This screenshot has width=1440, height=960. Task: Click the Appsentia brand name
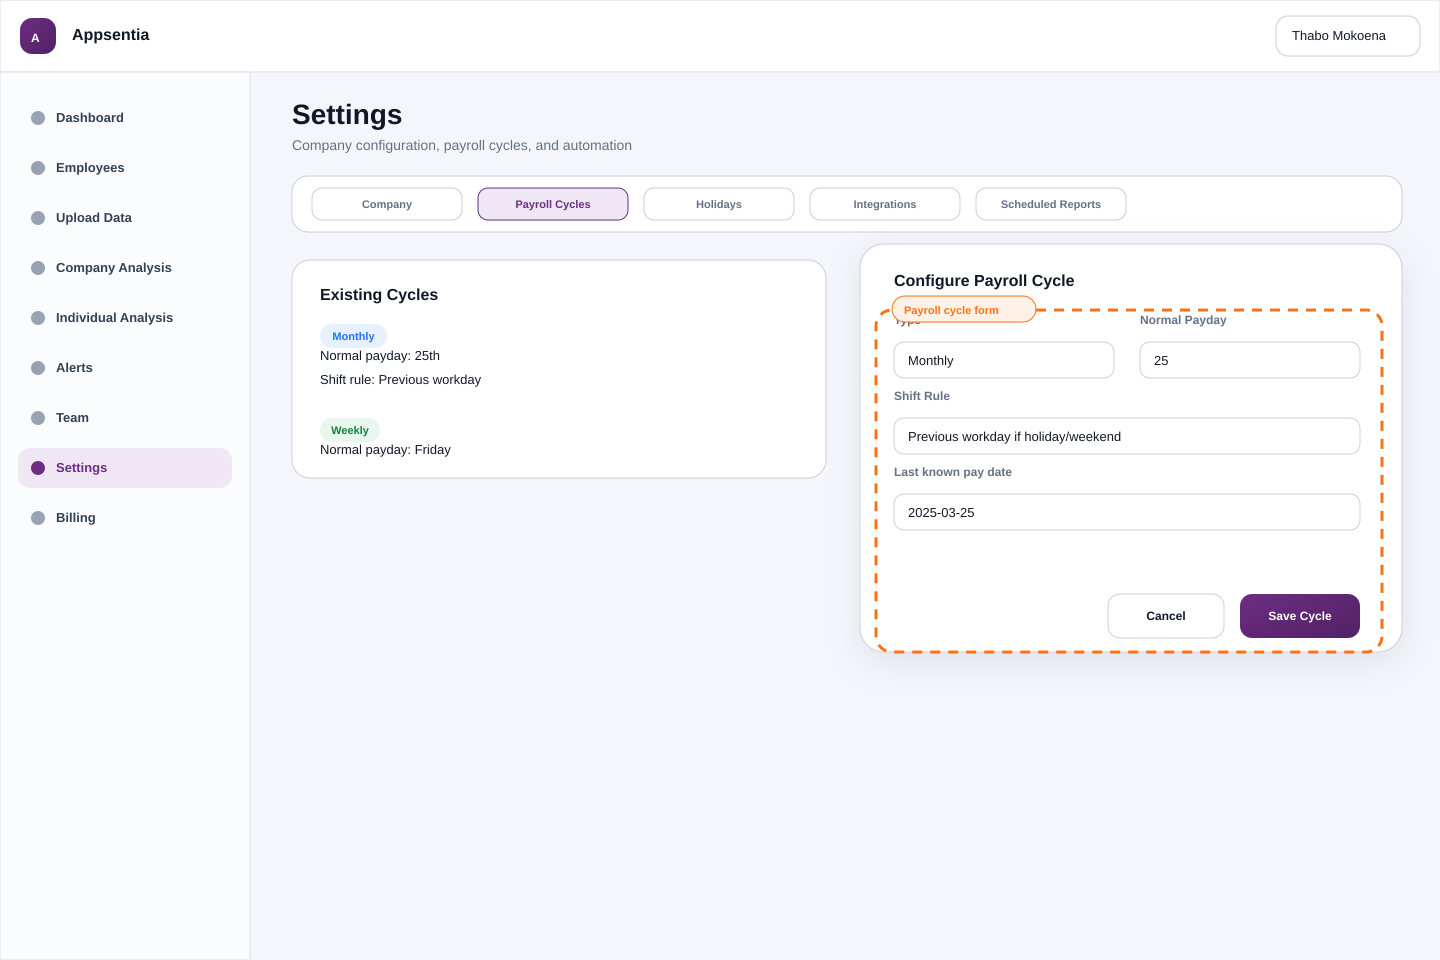[110, 35]
